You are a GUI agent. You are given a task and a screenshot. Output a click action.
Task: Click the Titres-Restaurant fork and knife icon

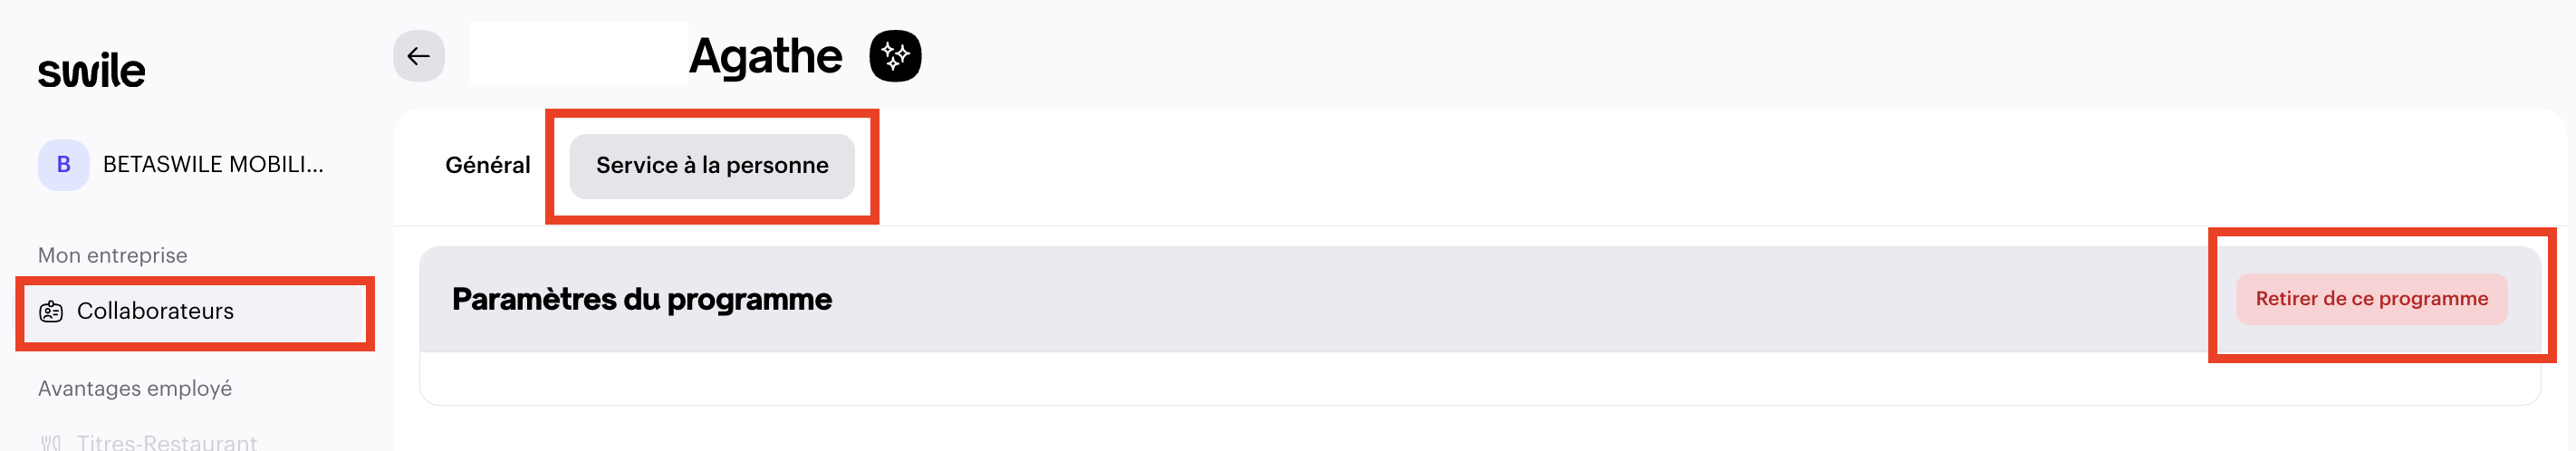[x=51, y=443]
